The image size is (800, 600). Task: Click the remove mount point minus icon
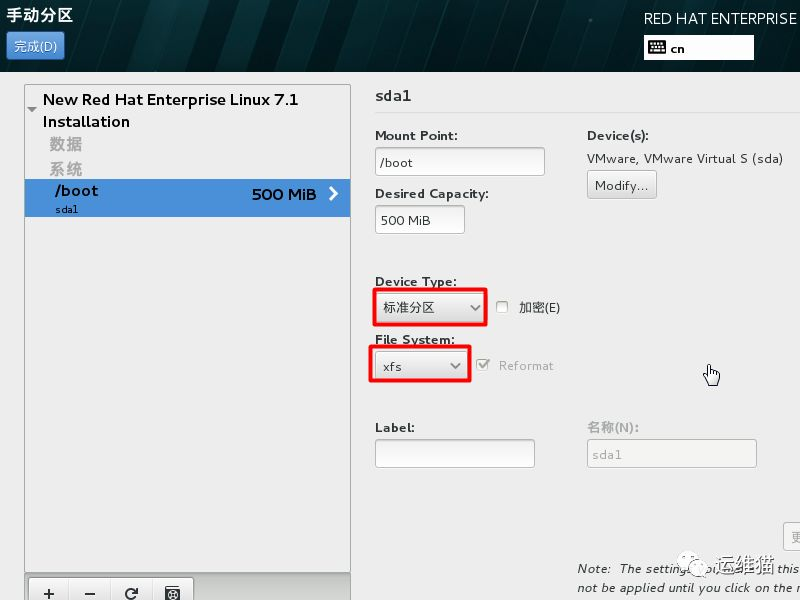(x=90, y=592)
